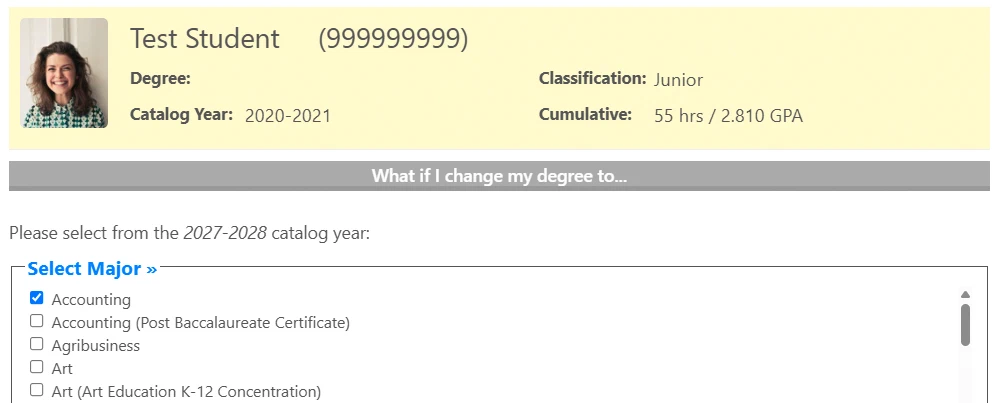The width and height of the screenshot is (997, 403).
Task: Select the 2020-2021 catalog year value
Action: pos(288,116)
